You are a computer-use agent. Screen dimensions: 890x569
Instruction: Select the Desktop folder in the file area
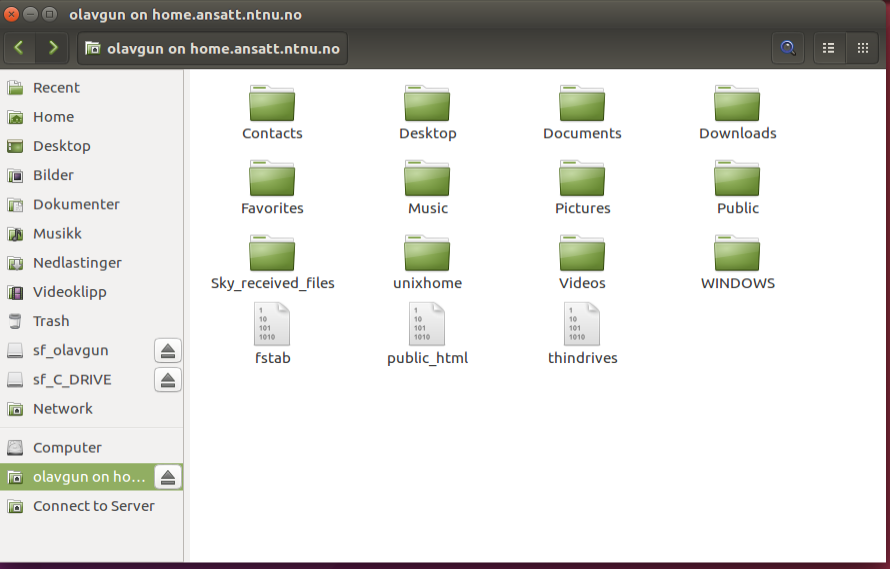(427, 113)
